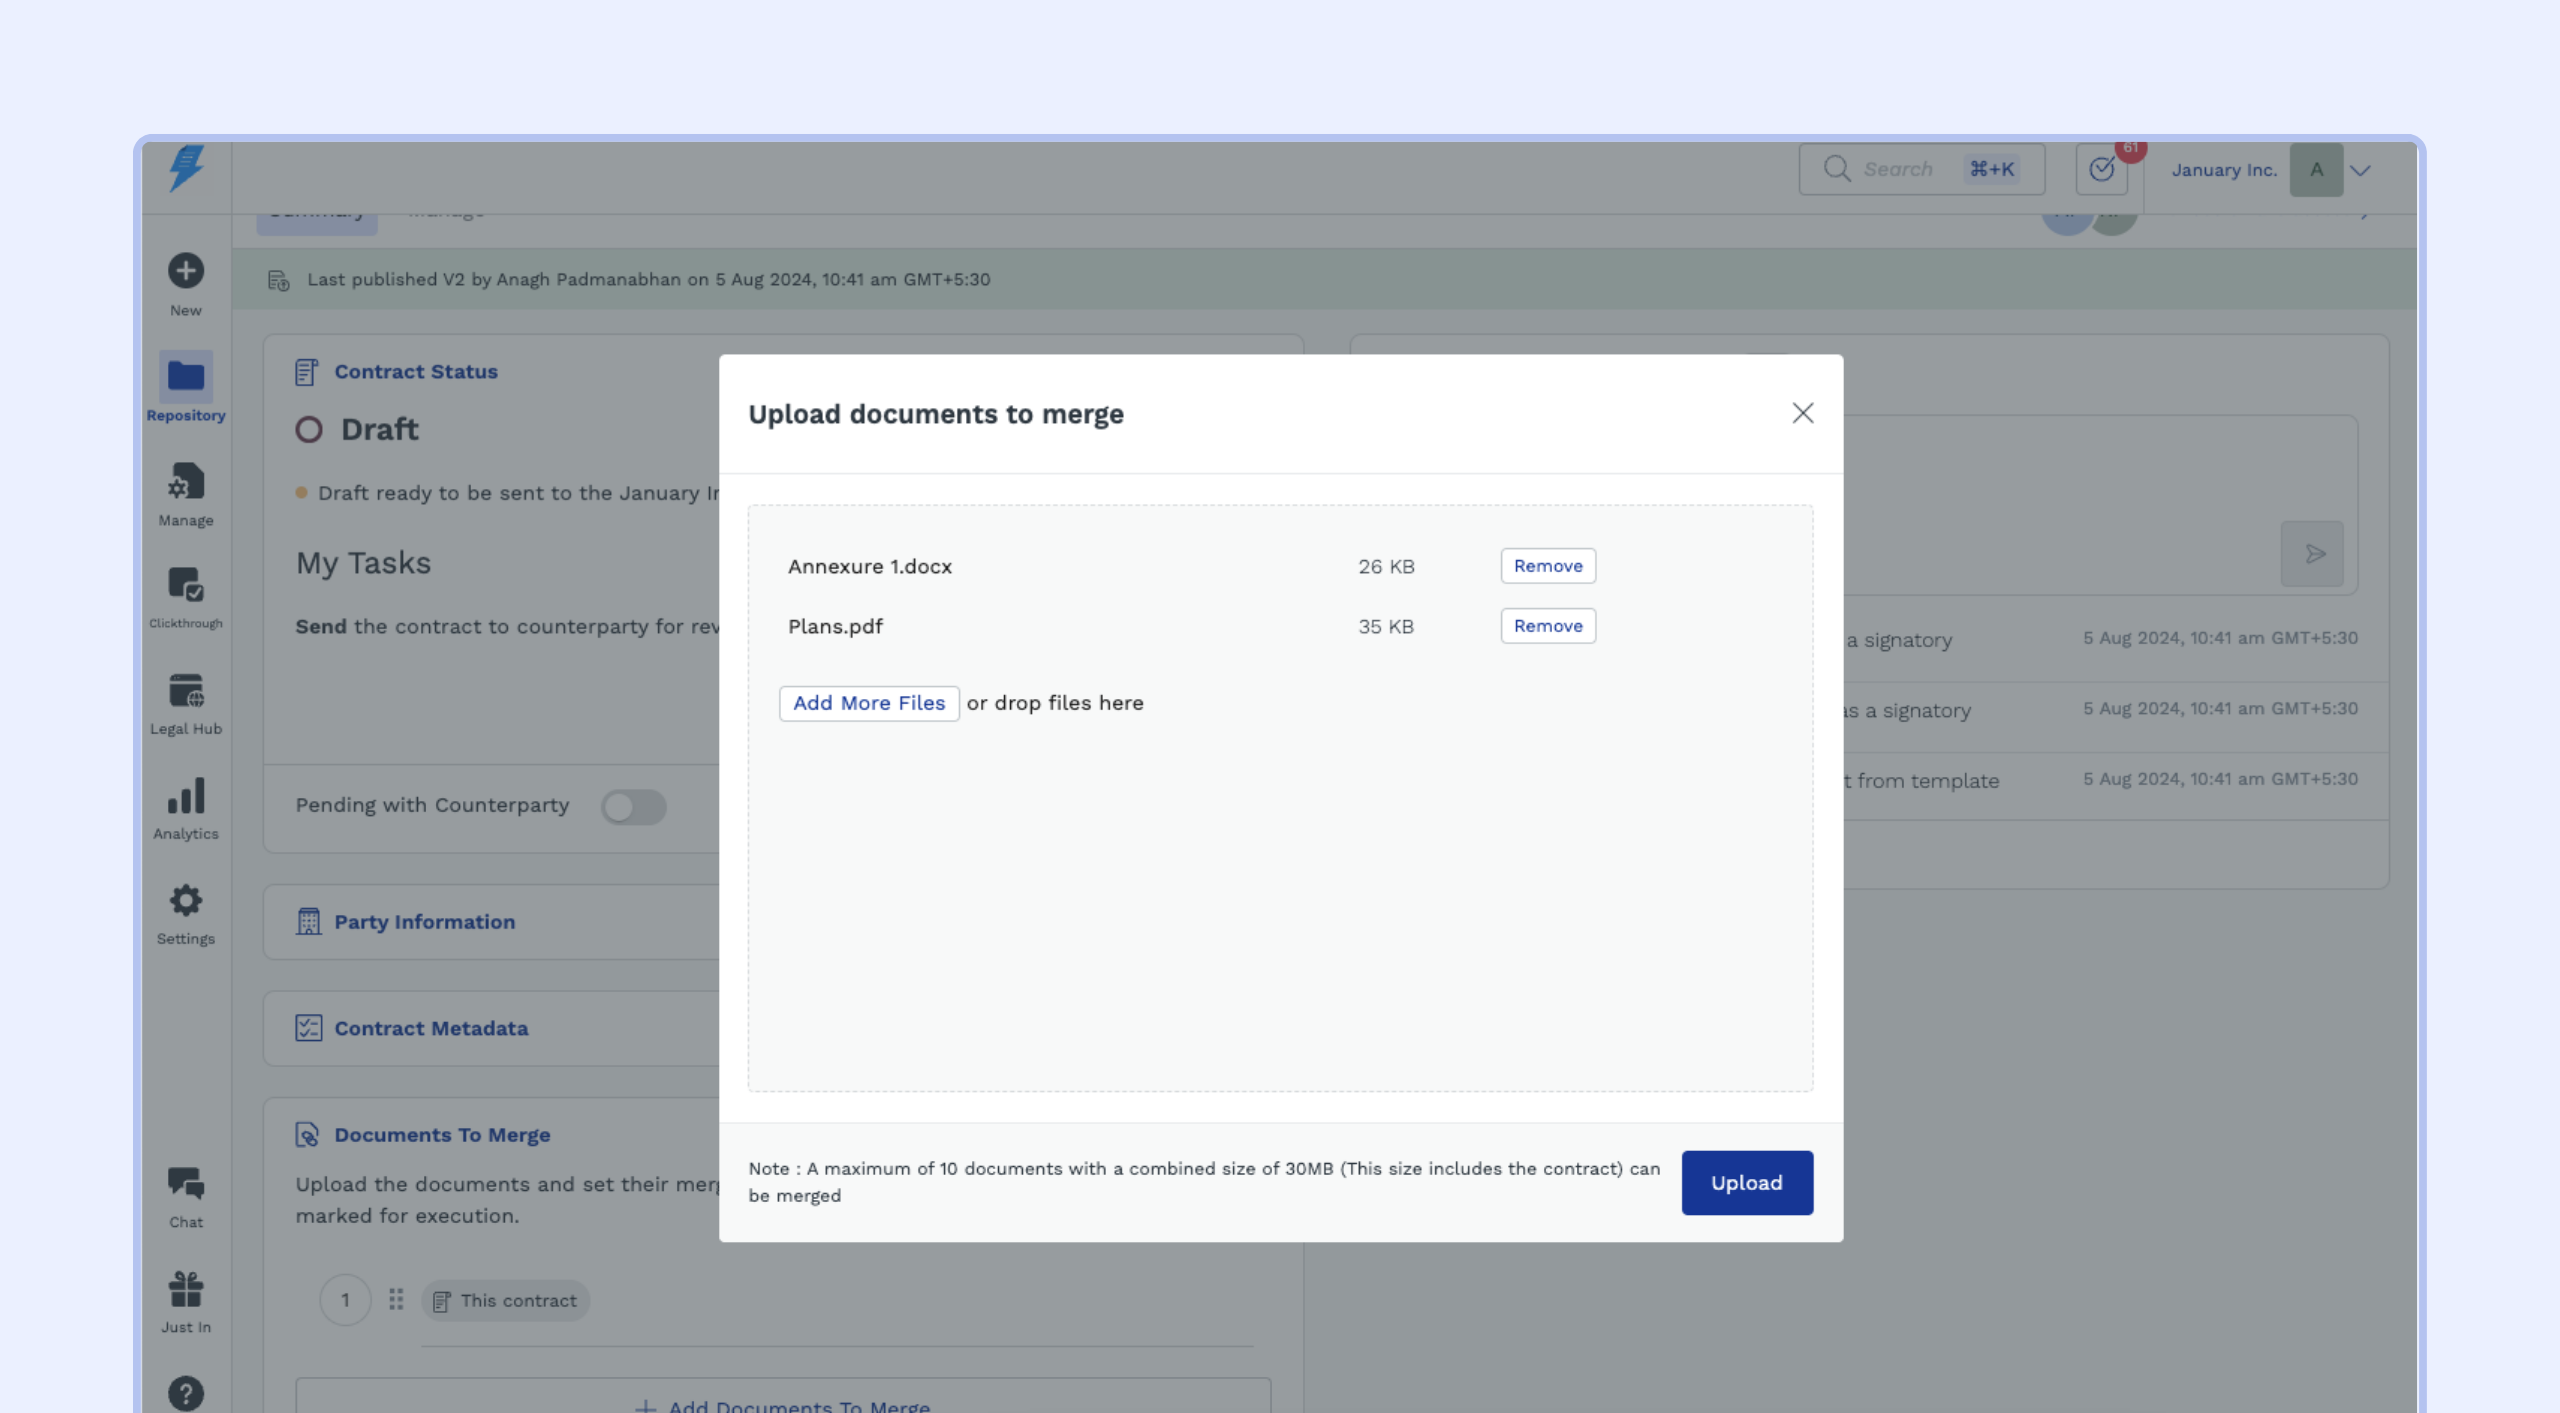
Task: Expand the Contract Metadata section
Action: [430, 1028]
